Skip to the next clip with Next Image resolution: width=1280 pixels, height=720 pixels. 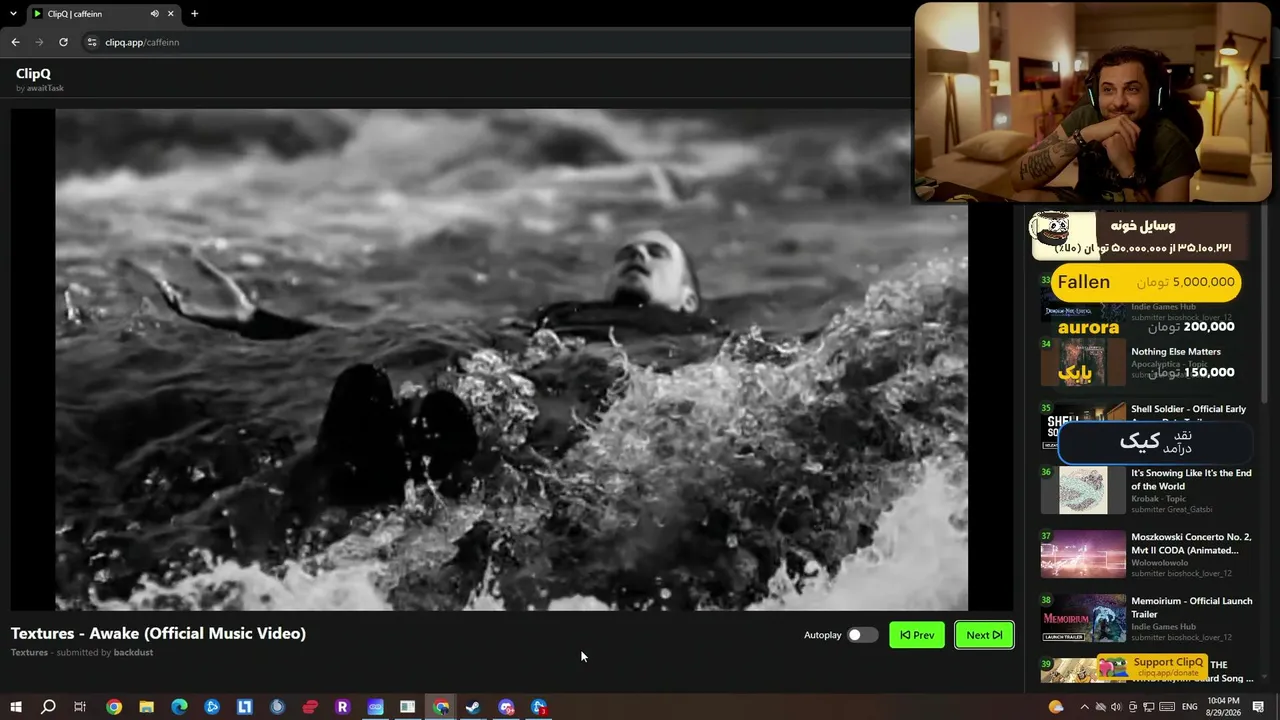pos(984,635)
